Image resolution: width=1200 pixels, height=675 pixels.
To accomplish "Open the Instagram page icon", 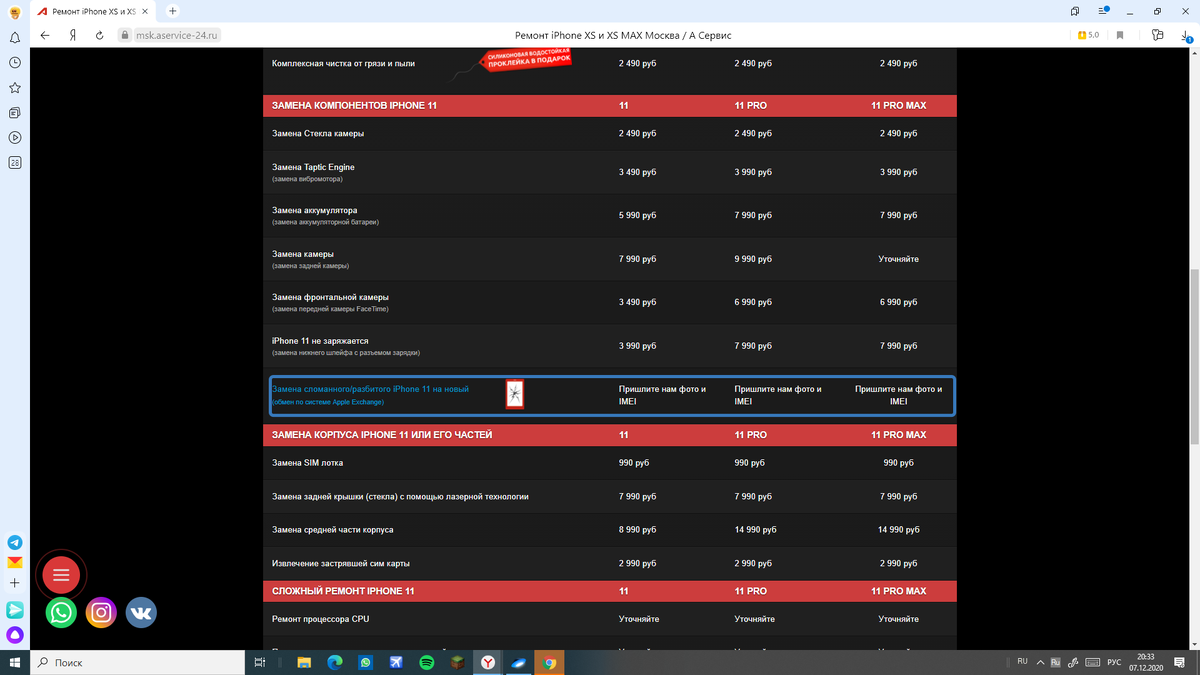I will point(101,612).
